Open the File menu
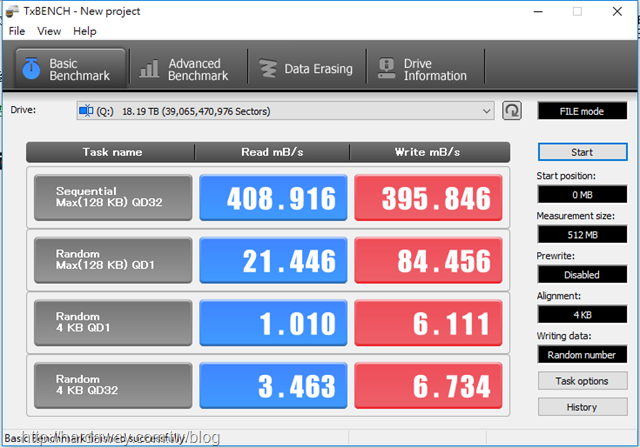This screenshot has width=640, height=448. coord(17,31)
